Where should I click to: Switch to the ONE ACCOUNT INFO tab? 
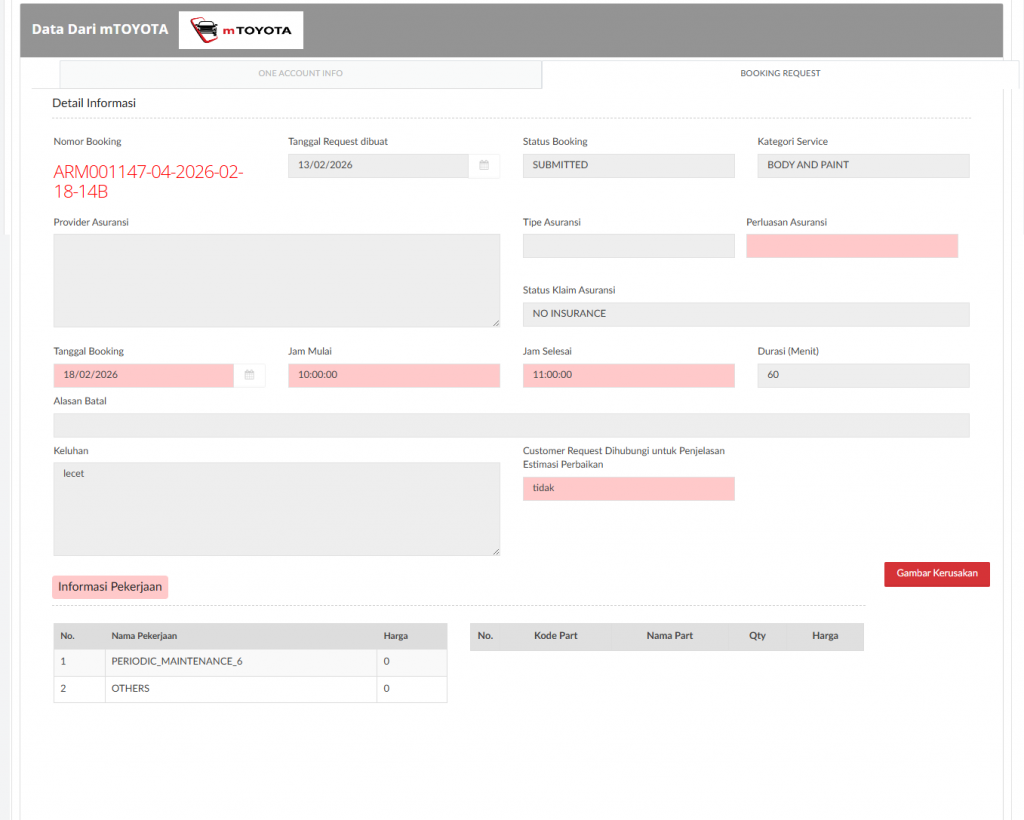click(300, 74)
